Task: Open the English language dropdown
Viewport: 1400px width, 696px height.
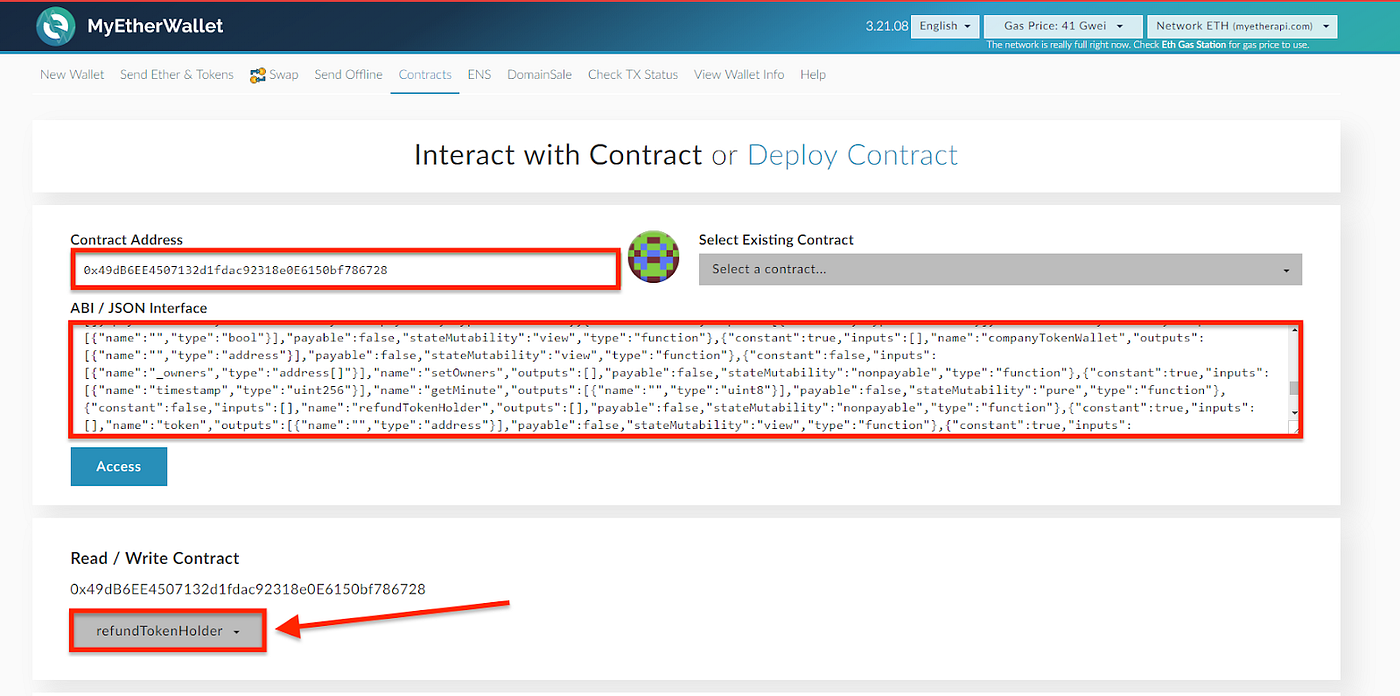Action: pyautogui.click(x=945, y=26)
